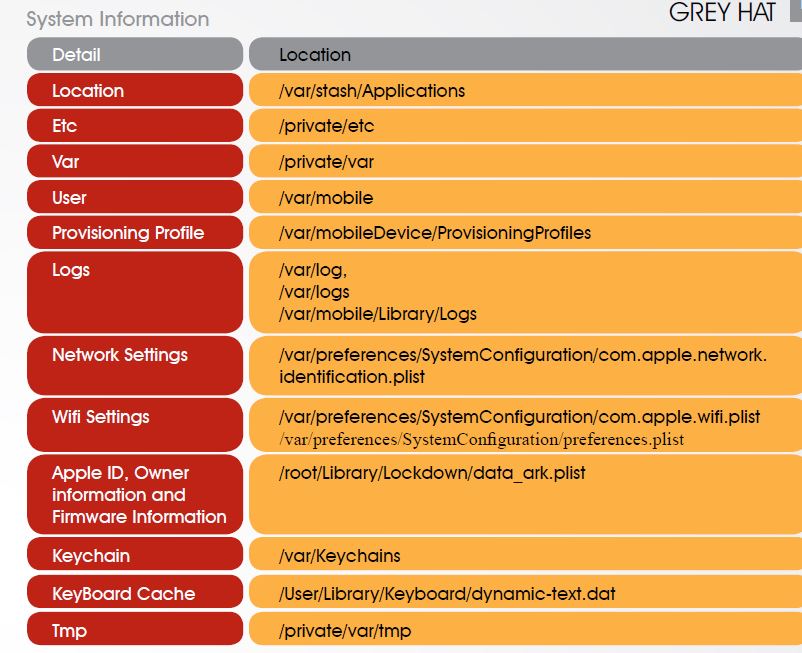802x653 pixels.
Task: Select '/root/Library/Lockdown/data_ark.plist' path
Action: point(432,473)
